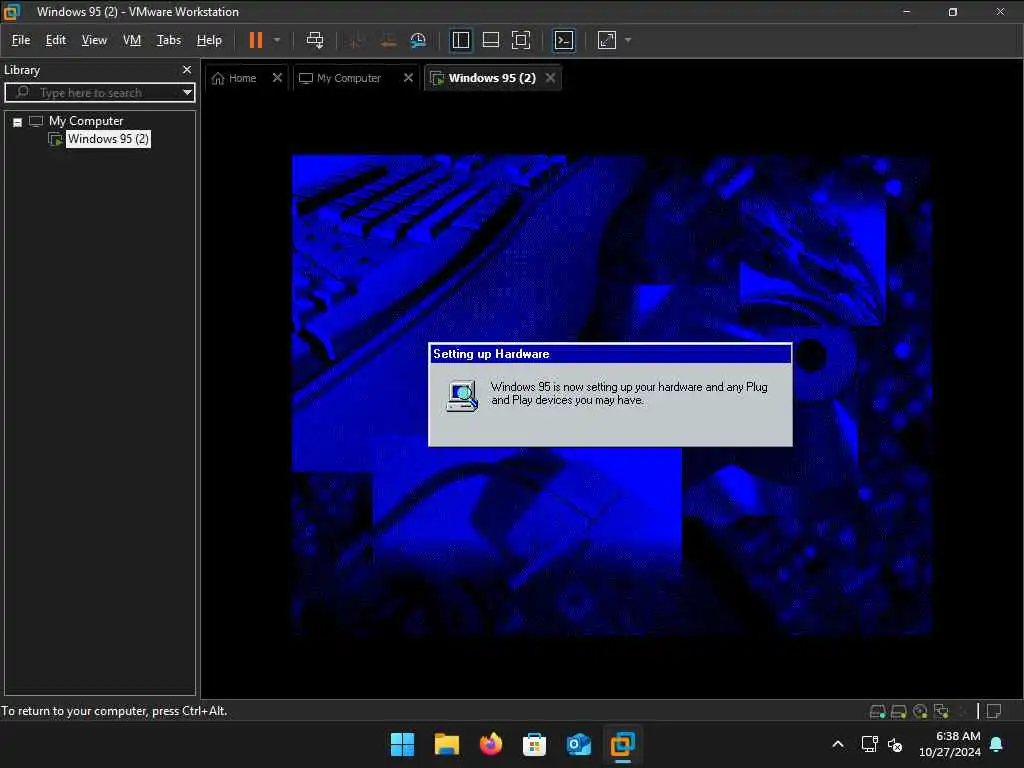Enter full screen mode icon

[520, 40]
